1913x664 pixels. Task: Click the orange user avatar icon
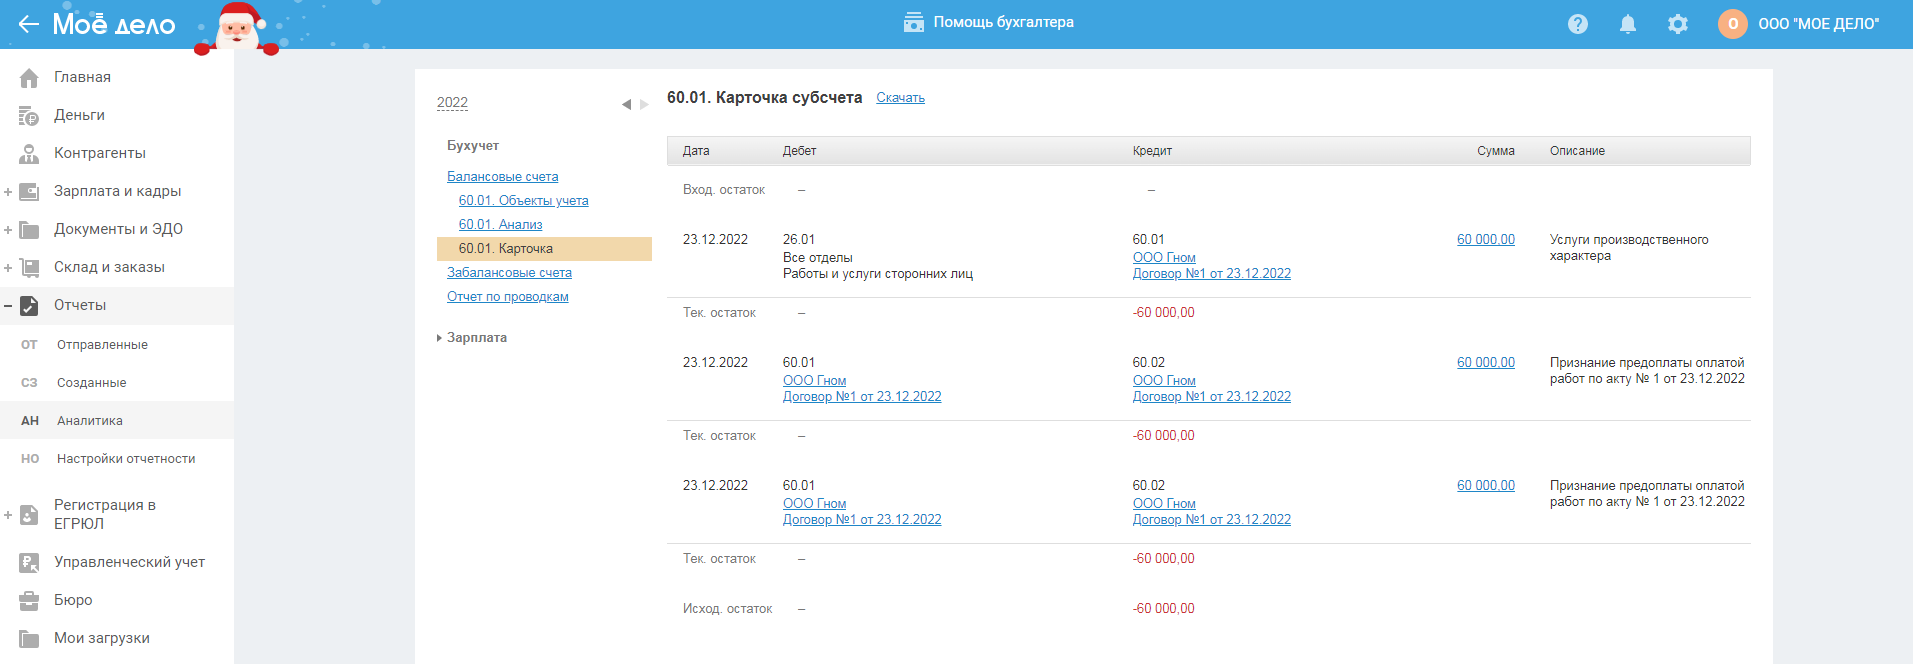(x=1732, y=24)
